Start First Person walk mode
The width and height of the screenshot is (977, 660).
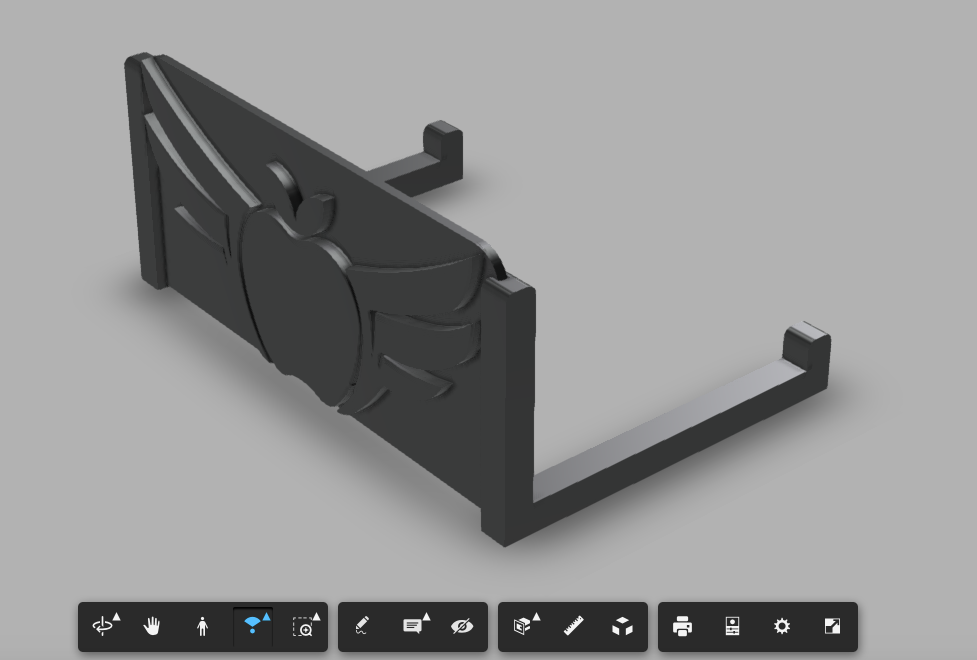202,626
